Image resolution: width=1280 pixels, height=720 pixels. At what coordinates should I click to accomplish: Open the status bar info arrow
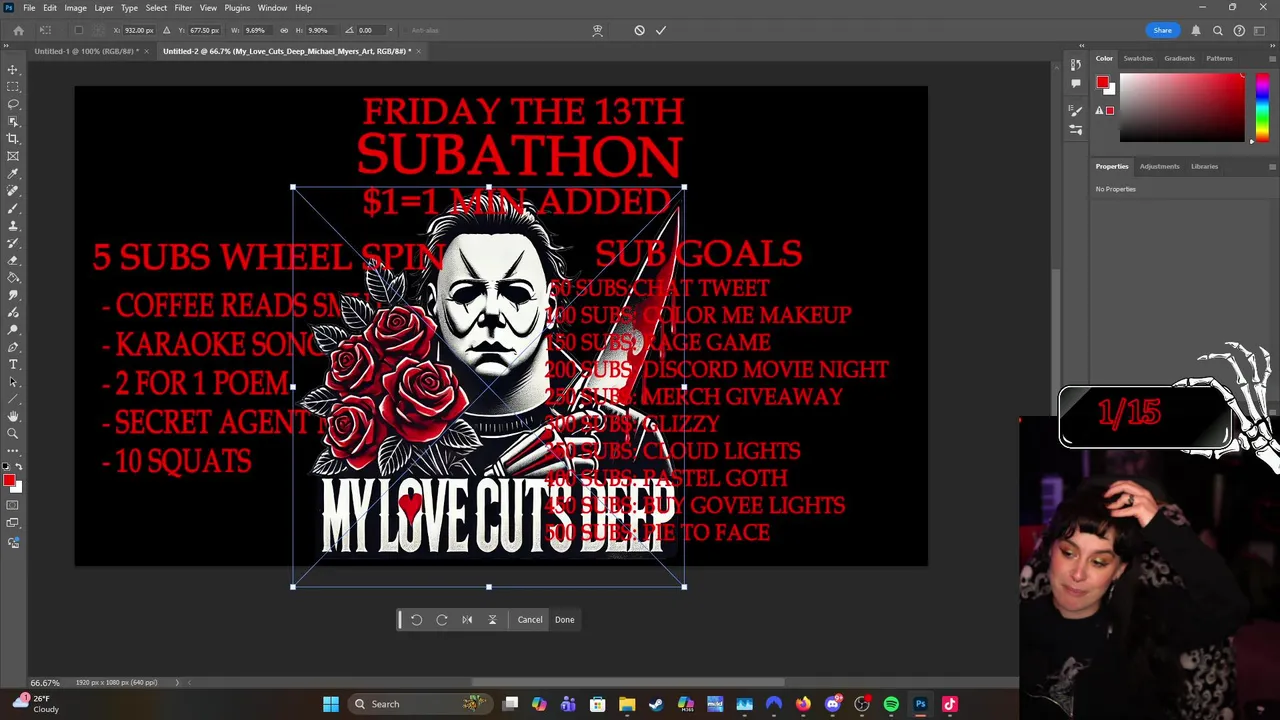[x=177, y=682]
